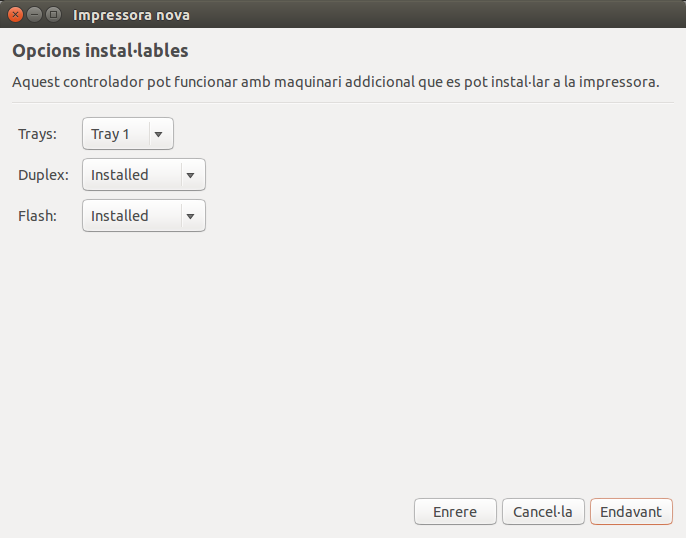
Task: Minimize the Impressora nova dialog
Action: [34, 15]
